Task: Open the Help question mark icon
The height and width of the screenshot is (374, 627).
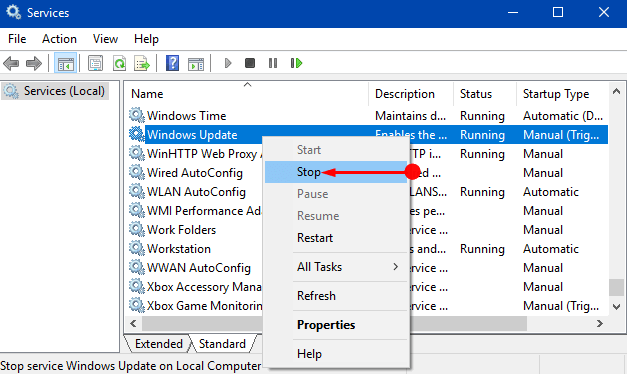Action: click(x=172, y=63)
